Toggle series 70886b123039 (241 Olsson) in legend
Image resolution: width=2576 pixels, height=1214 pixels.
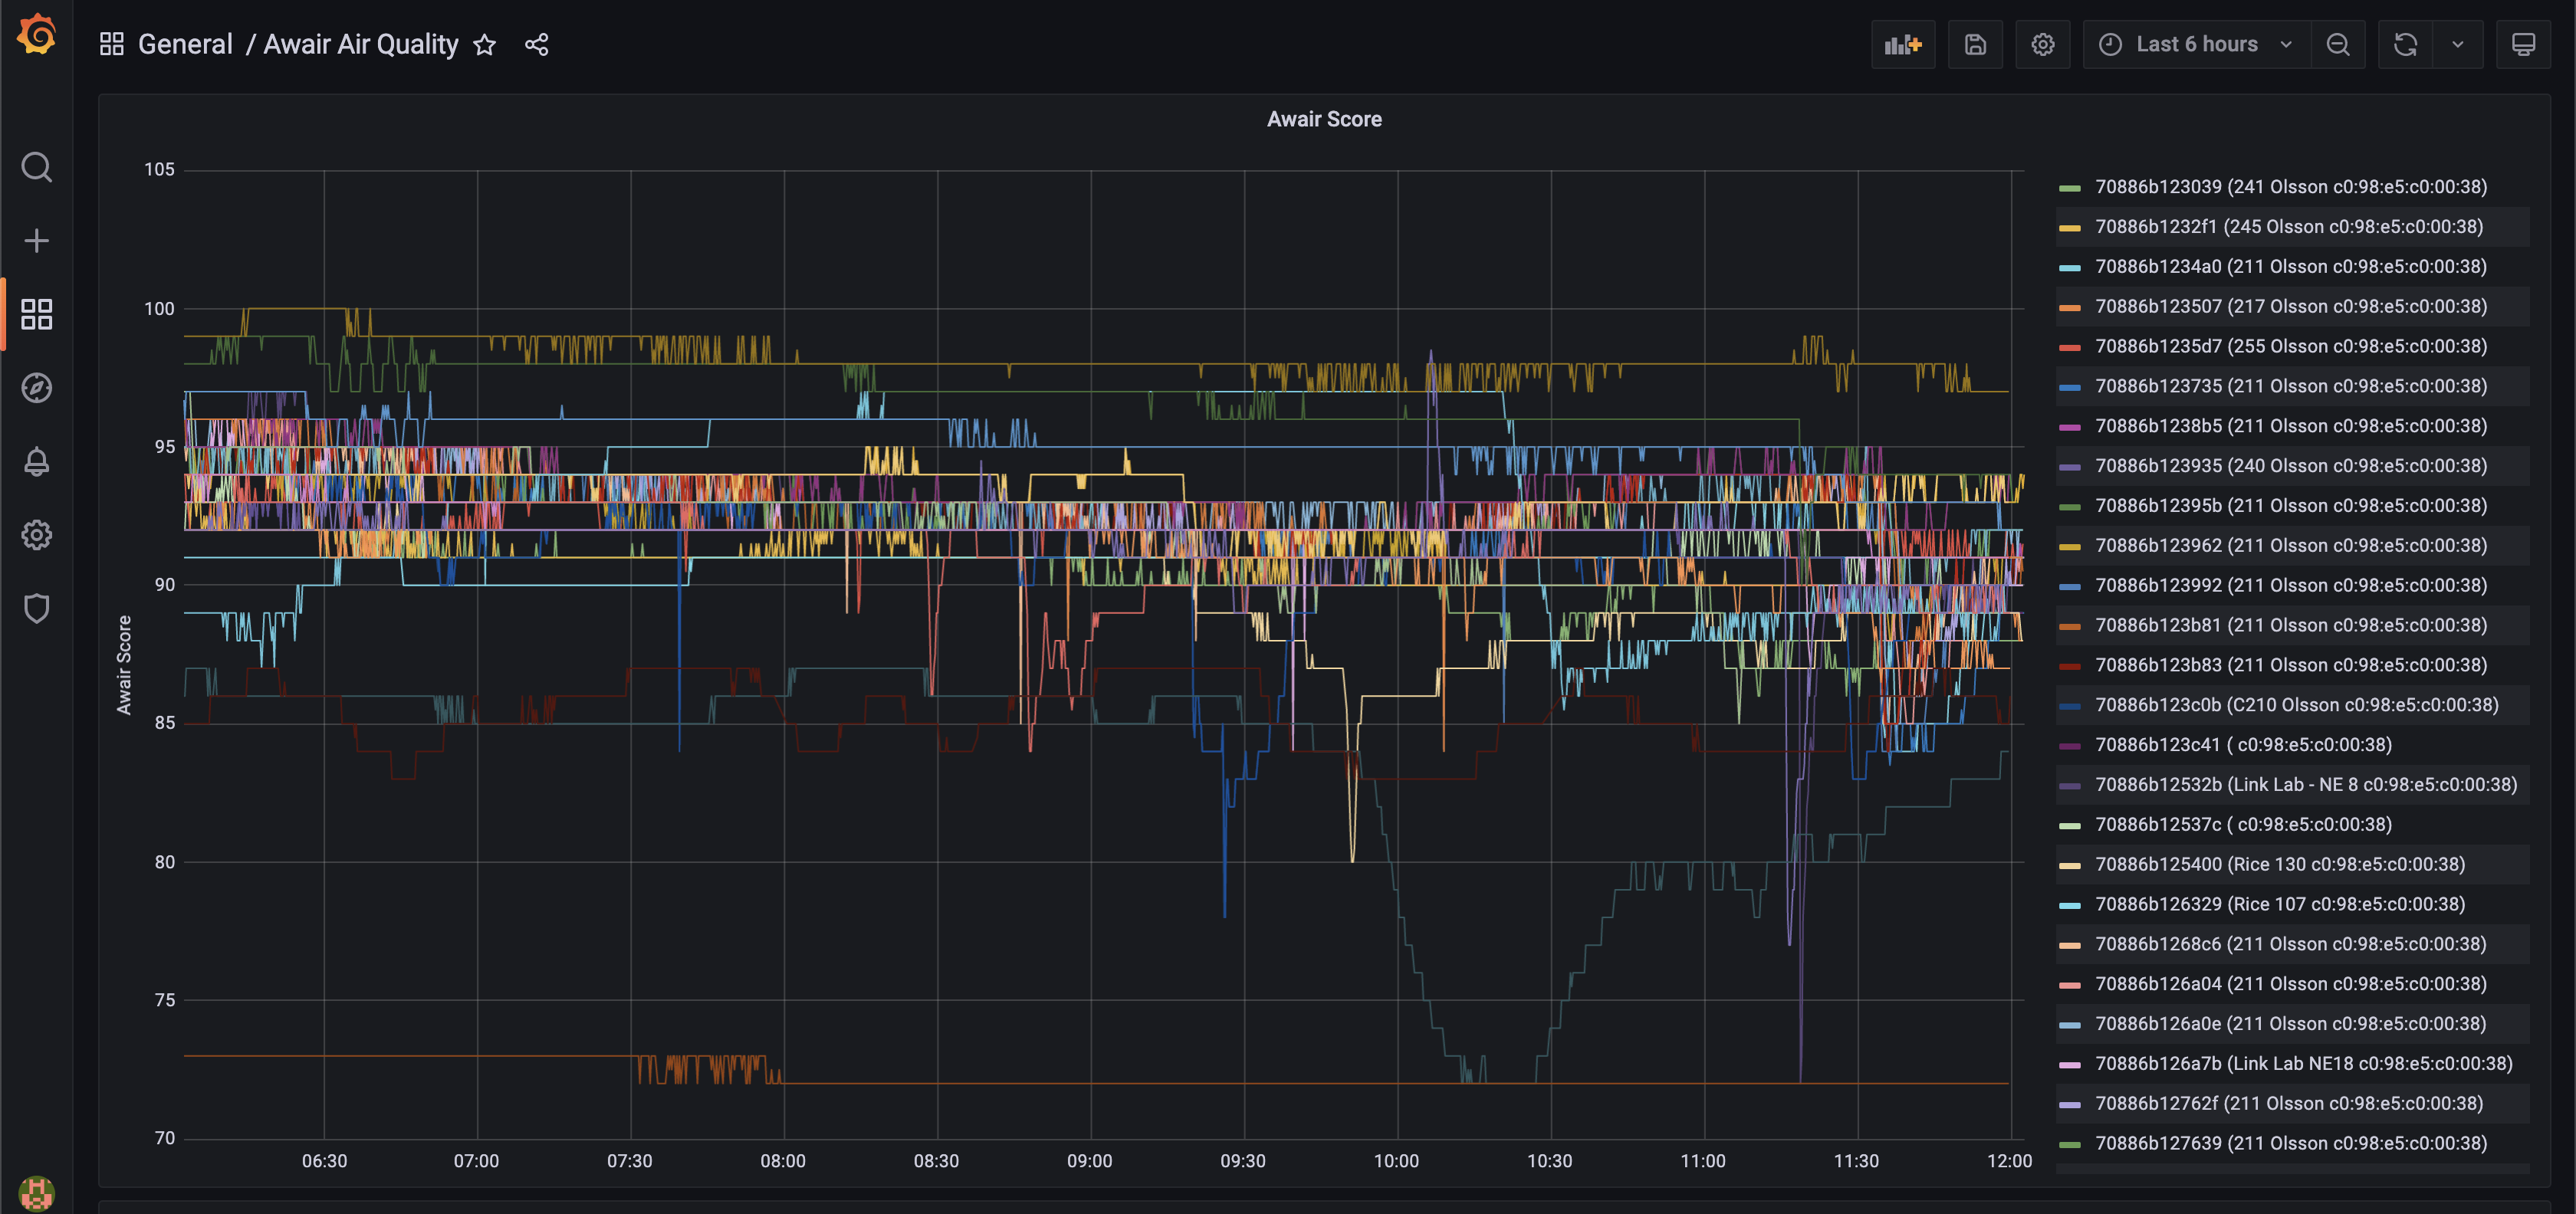pos(2290,187)
